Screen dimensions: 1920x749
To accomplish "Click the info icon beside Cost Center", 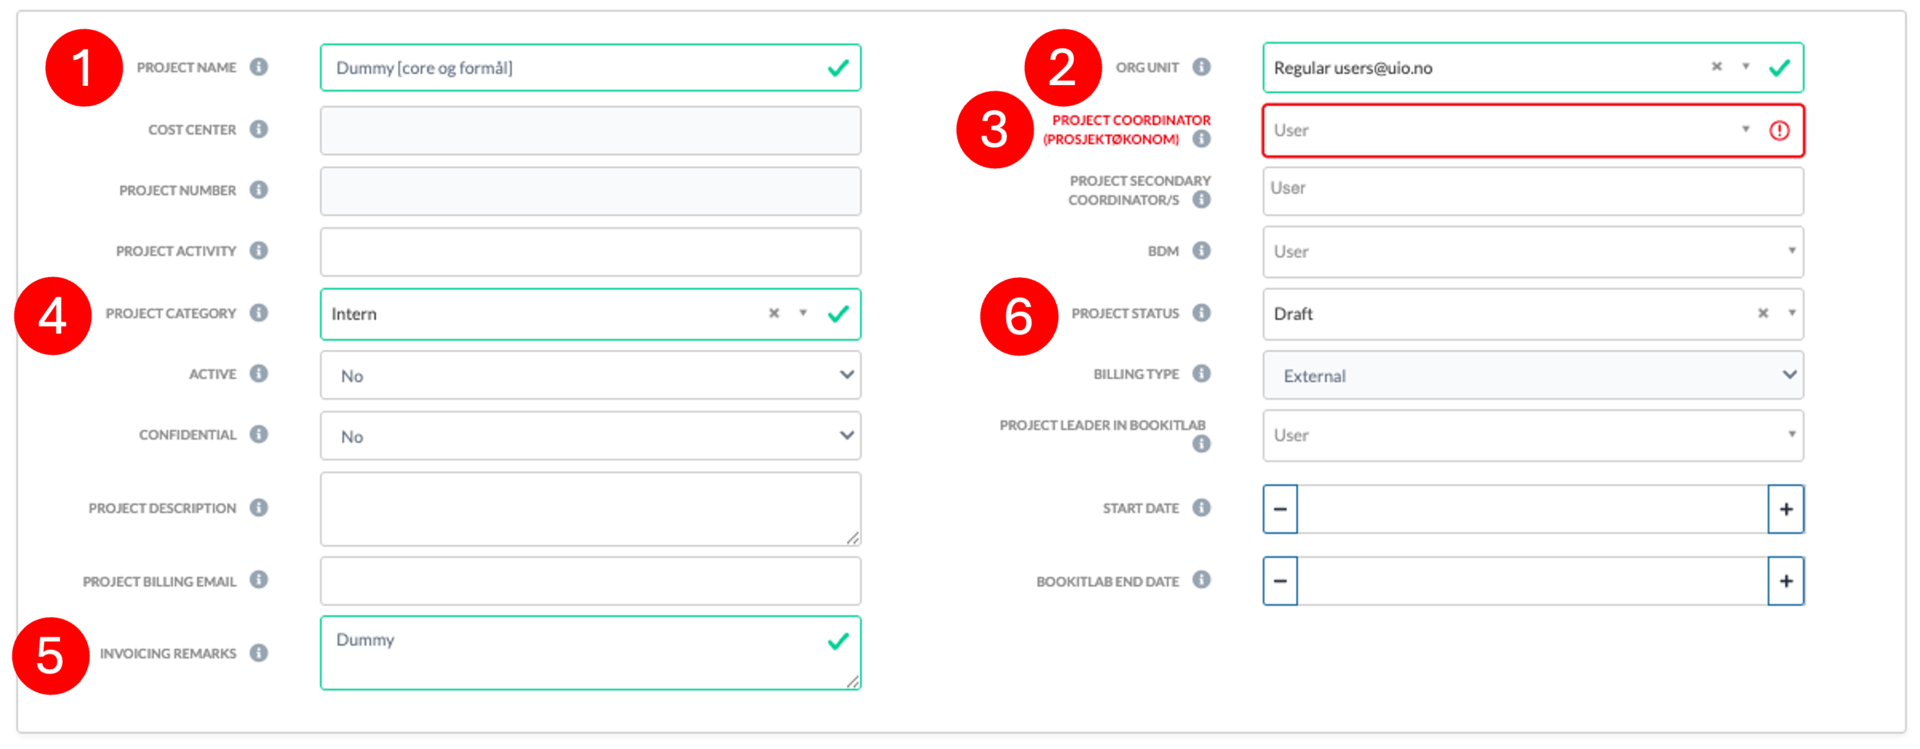I will pyautogui.click(x=259, y=129).
